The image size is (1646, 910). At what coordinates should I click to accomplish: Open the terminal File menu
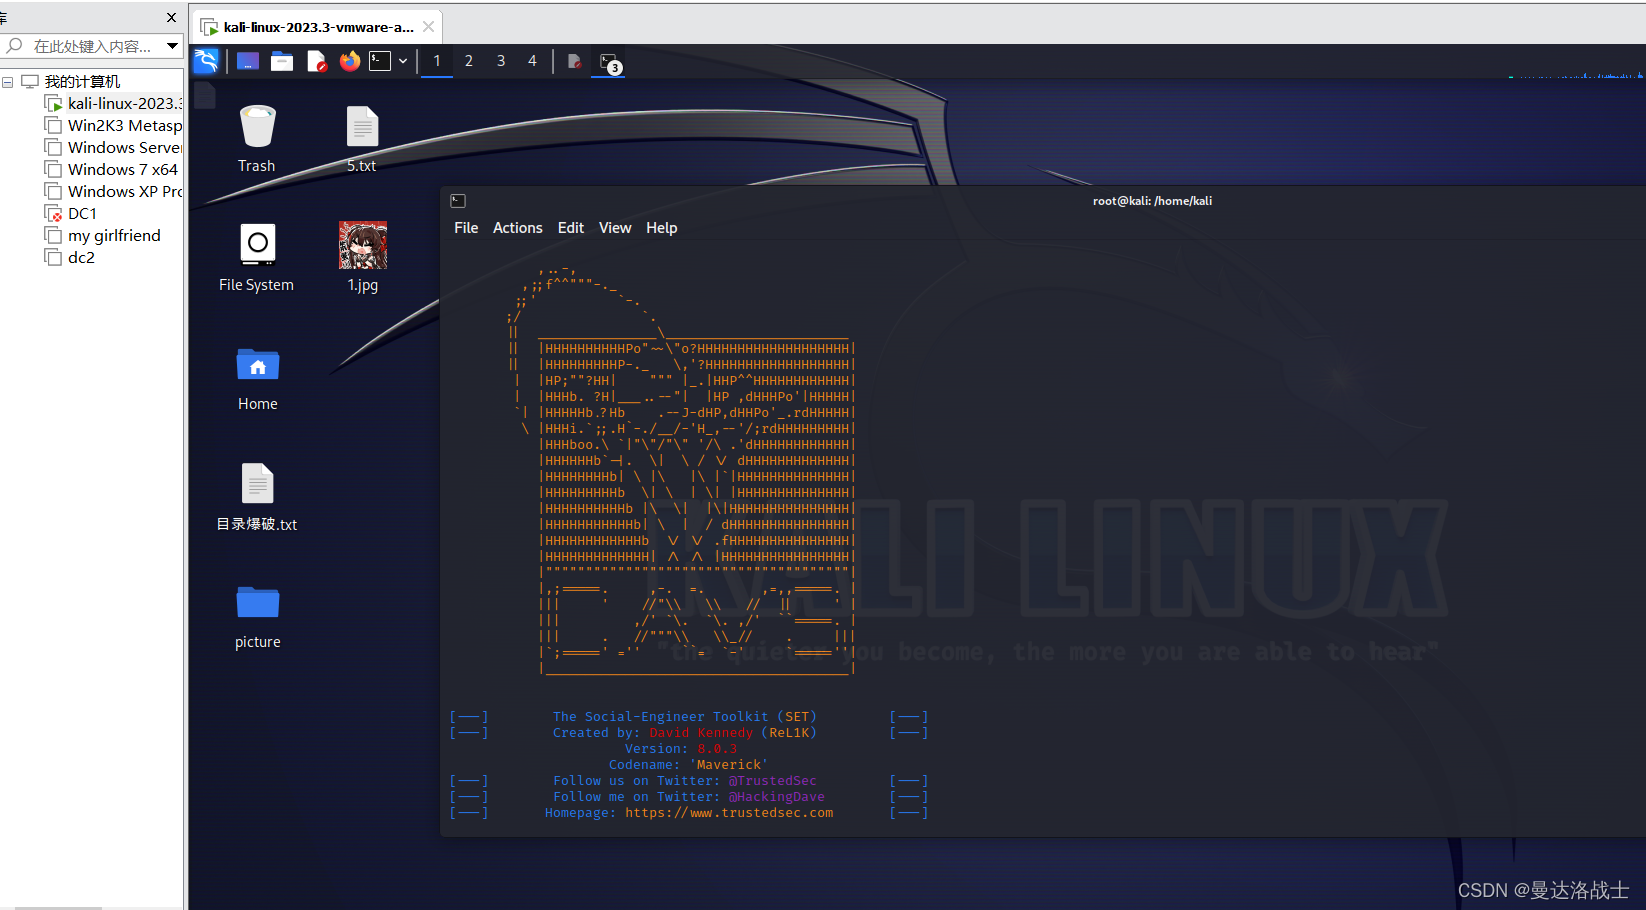[466, 228]
